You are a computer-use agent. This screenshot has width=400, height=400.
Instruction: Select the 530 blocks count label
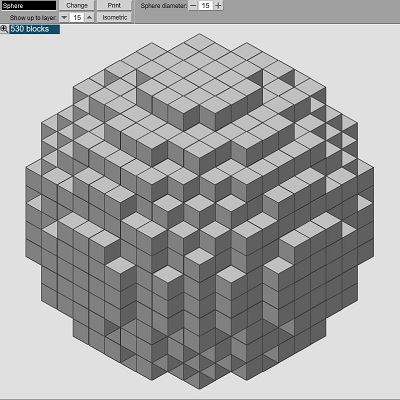35,29
